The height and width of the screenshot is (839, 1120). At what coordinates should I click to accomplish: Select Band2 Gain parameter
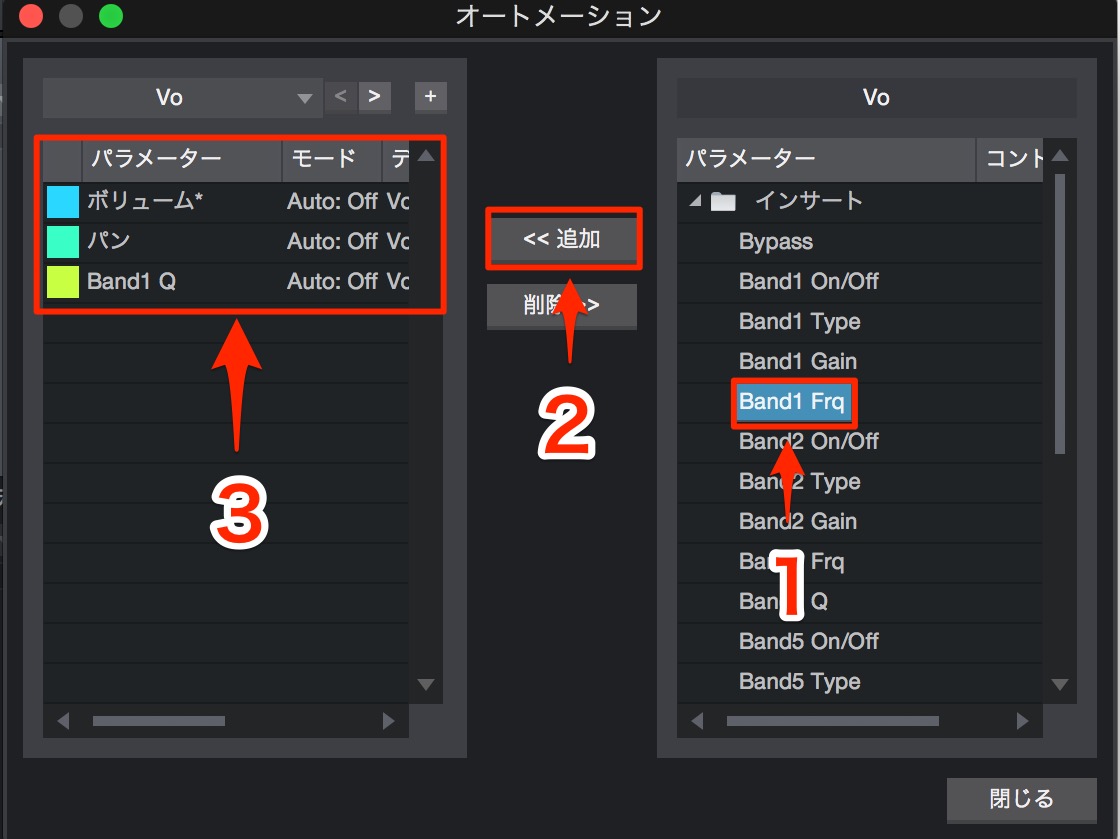[798, 521]
